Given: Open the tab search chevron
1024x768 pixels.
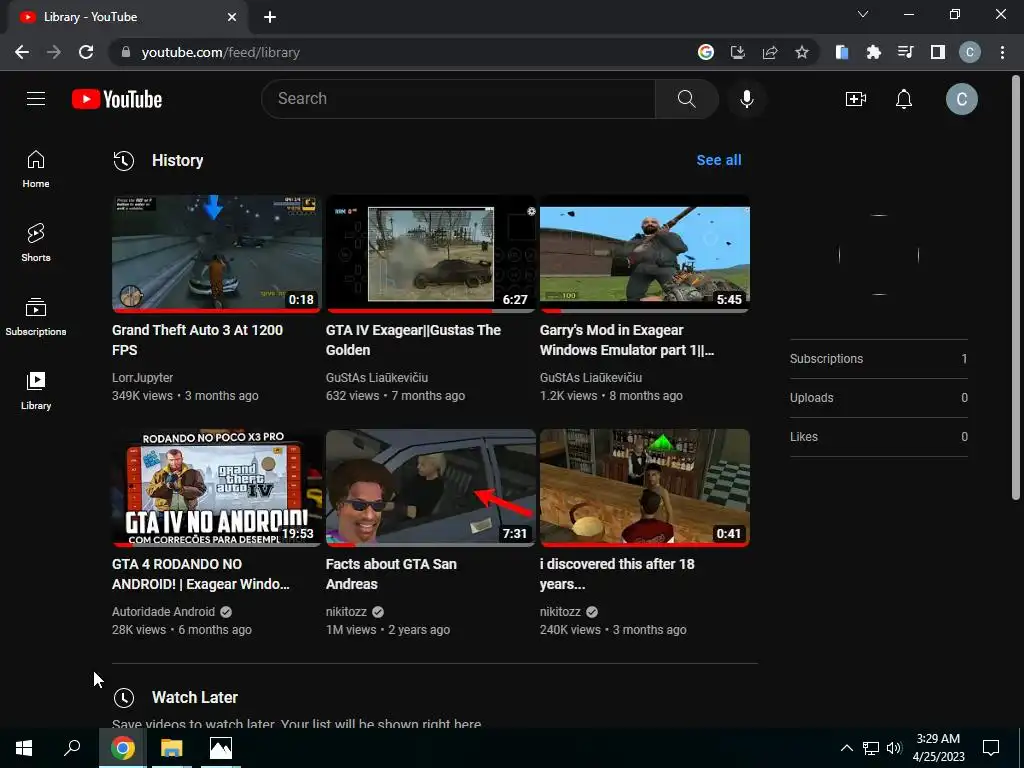Looking at the screenshot, I should click(x=863, y=14).
